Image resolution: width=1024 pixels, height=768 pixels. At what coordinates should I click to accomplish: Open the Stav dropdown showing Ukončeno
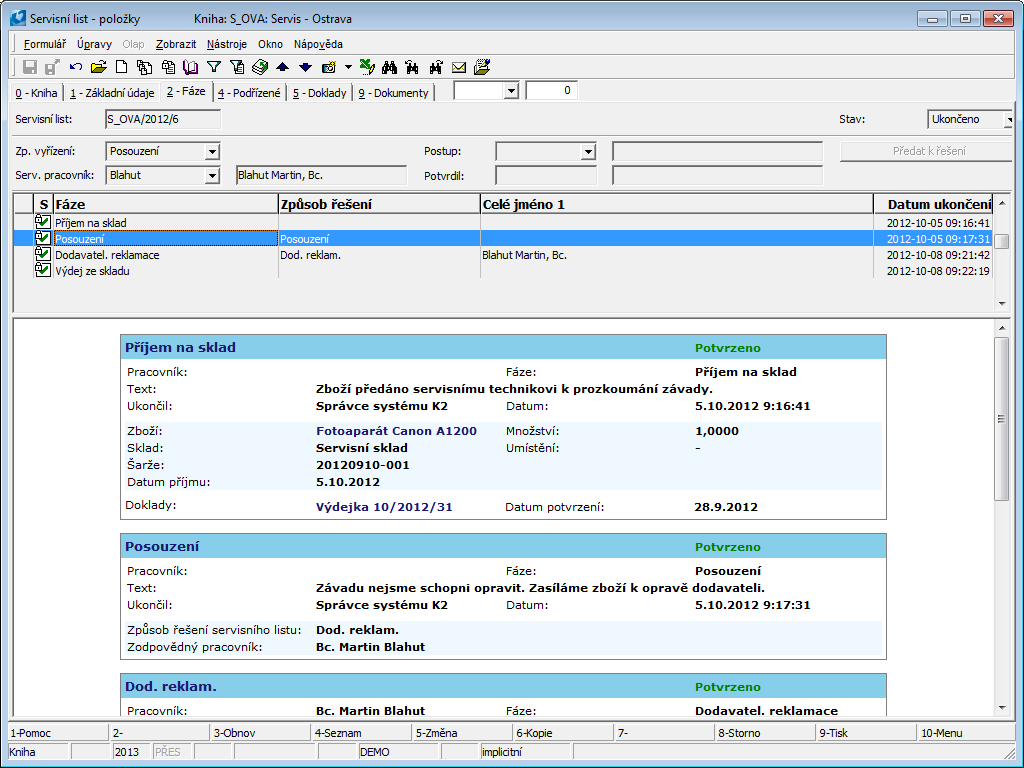1008,120
